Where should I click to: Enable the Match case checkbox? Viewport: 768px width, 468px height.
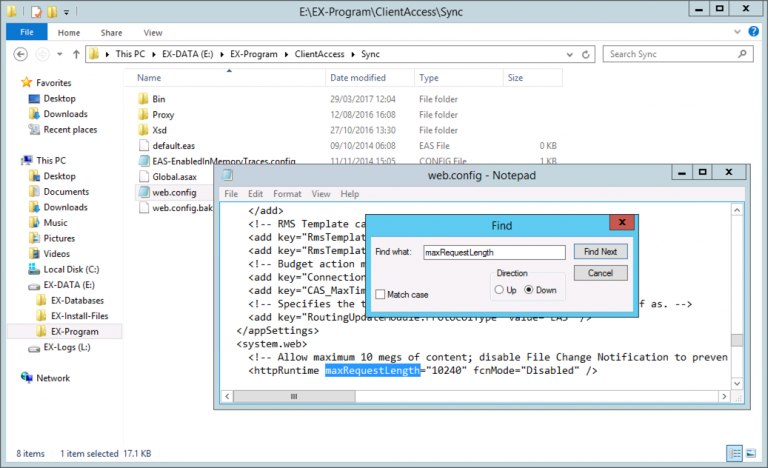coord(381,294)
